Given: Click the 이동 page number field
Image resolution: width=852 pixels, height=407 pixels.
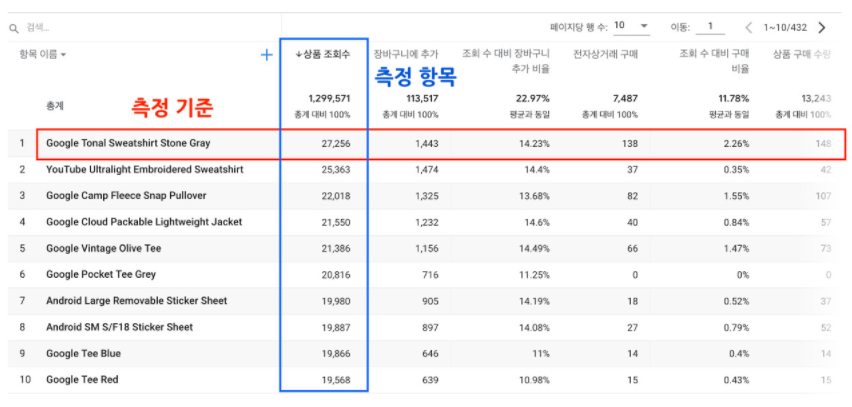Looking at the screenshot, I should tap(710, 27).
